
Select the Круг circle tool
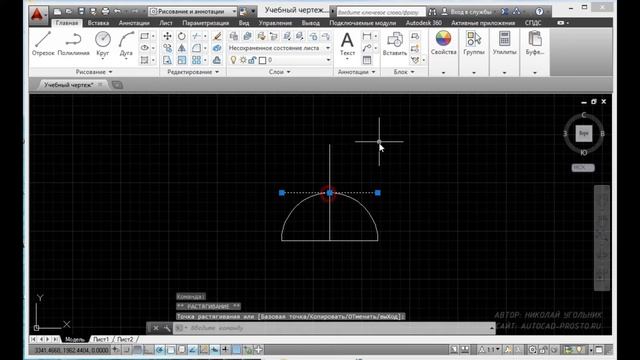(x=102, y=44)
